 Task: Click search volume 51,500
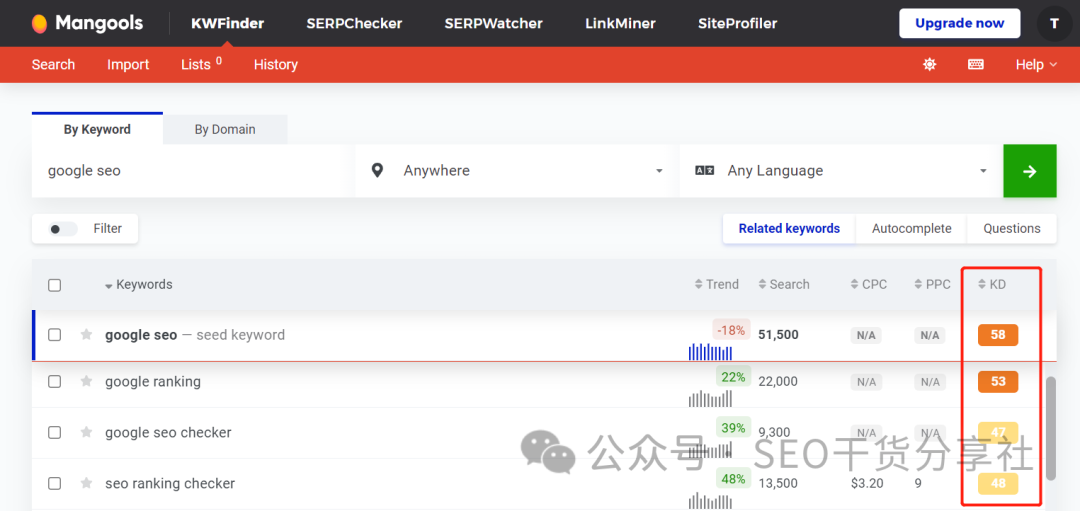coord(778,335)
